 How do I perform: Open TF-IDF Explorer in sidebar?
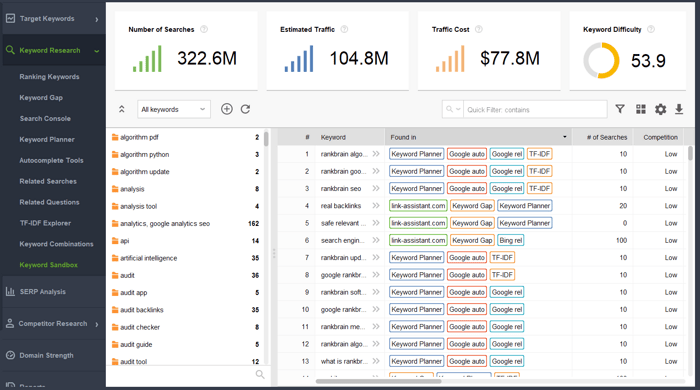45,223
